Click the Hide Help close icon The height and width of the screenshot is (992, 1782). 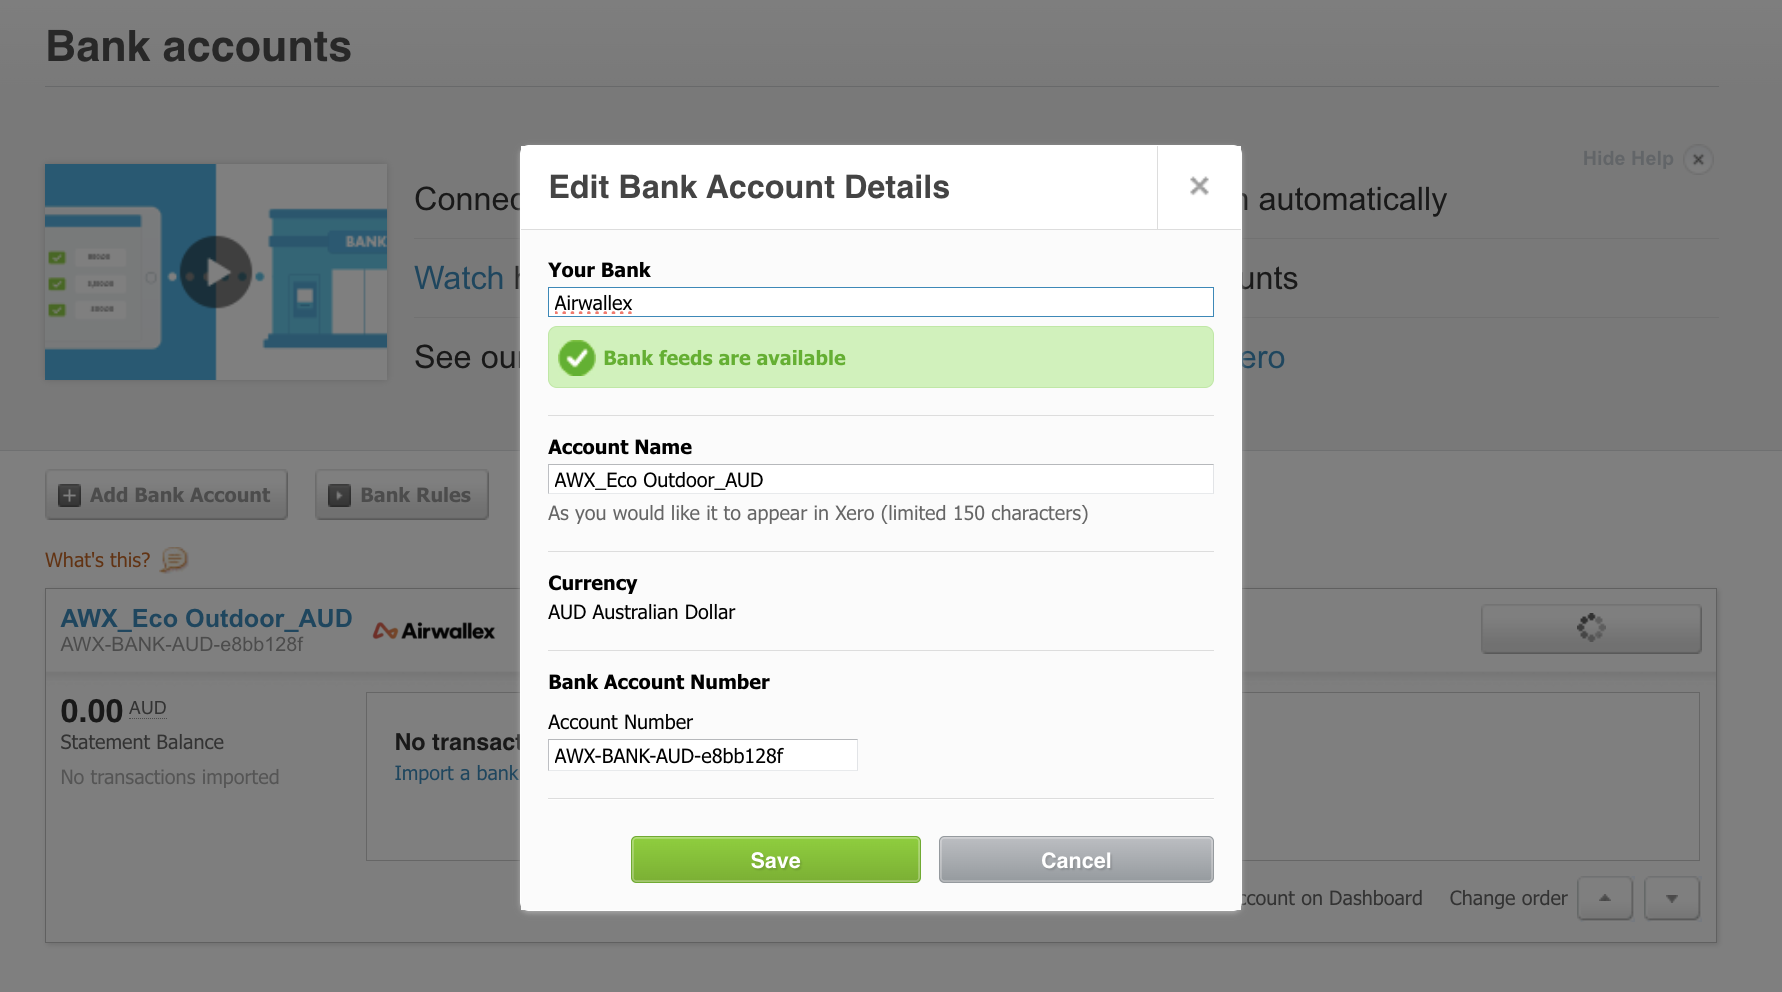click(x=1698, y=159)
